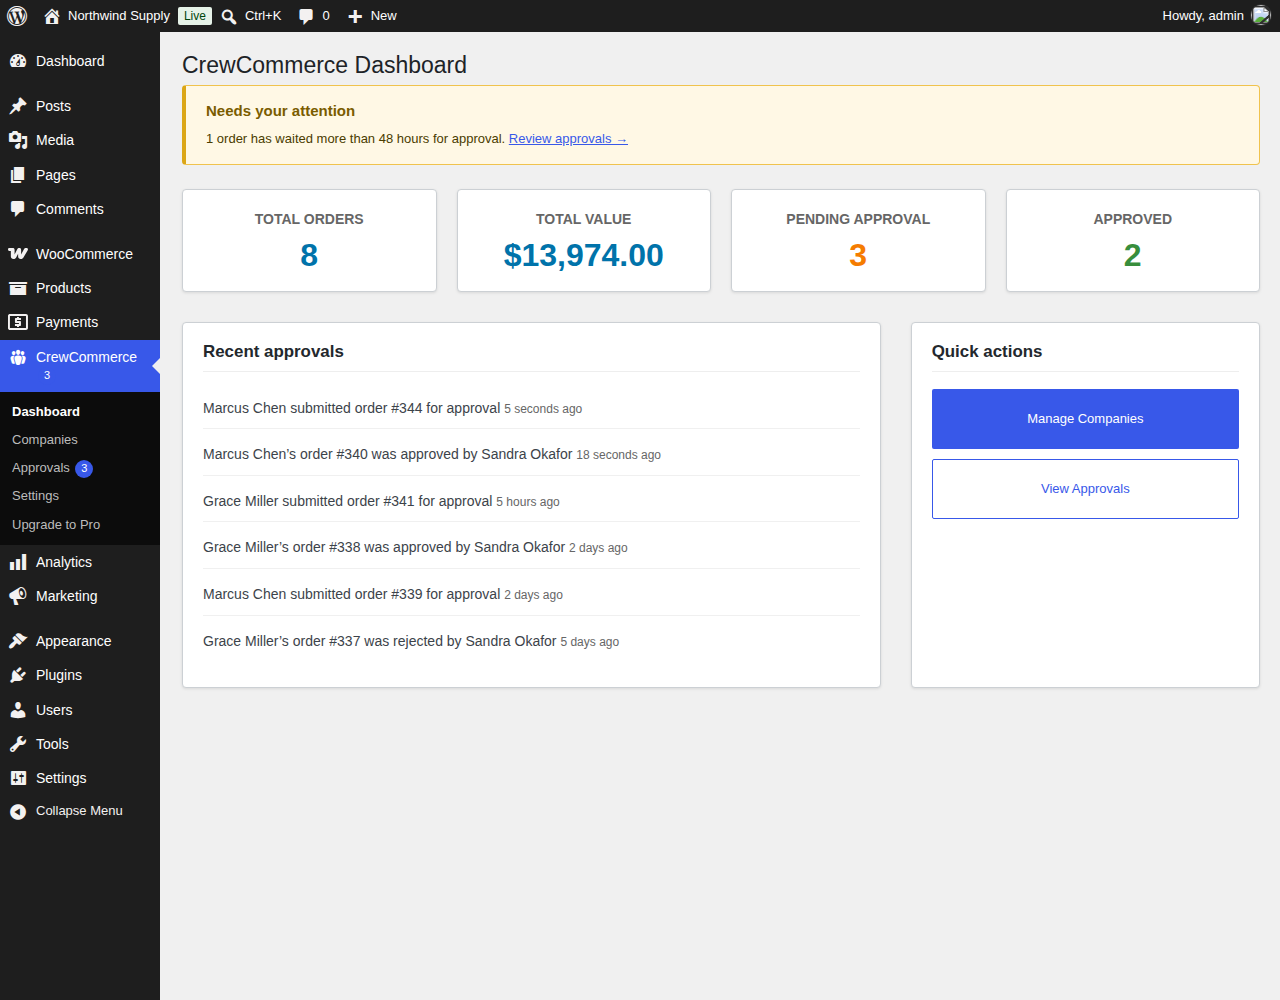Click the Marketing megaphone icon
This screenshot has width=1280, height=1000.
(x=18, y=596)
